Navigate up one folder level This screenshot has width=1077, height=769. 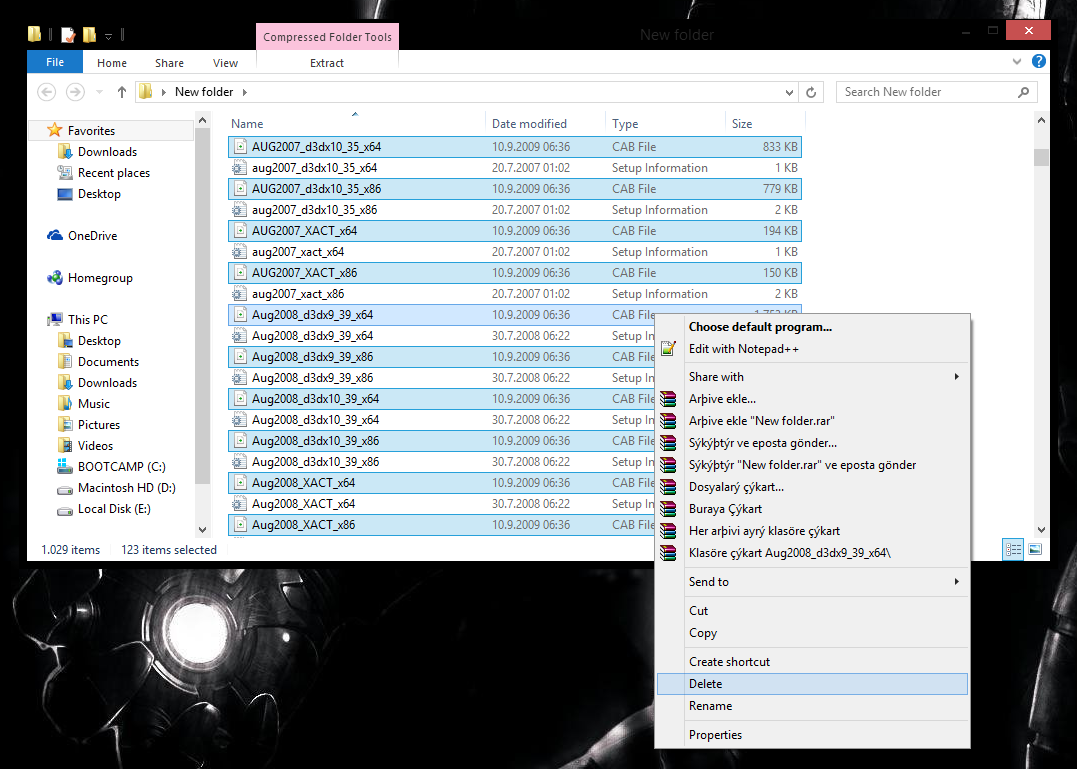tap(121, 91)
